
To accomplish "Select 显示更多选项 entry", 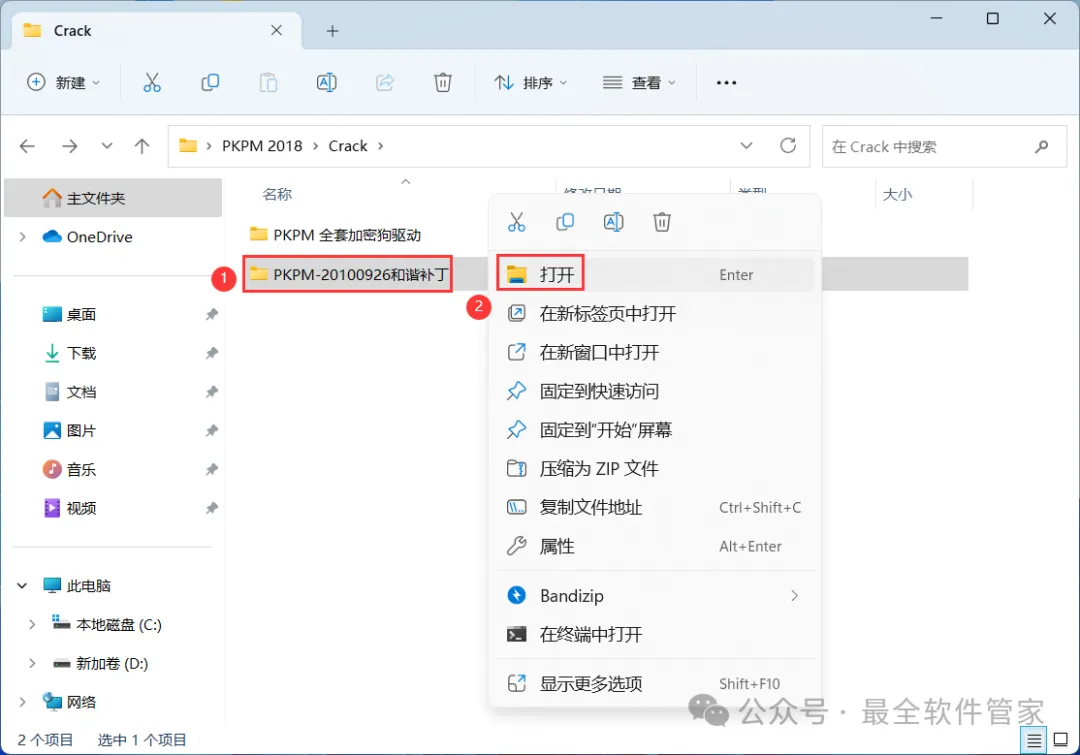I will coord(654,683).
